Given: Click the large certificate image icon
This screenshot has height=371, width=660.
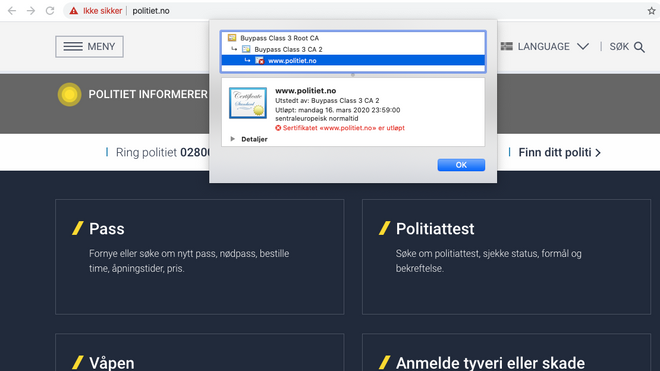Looking at the screenshot, I should coord(248,103).
